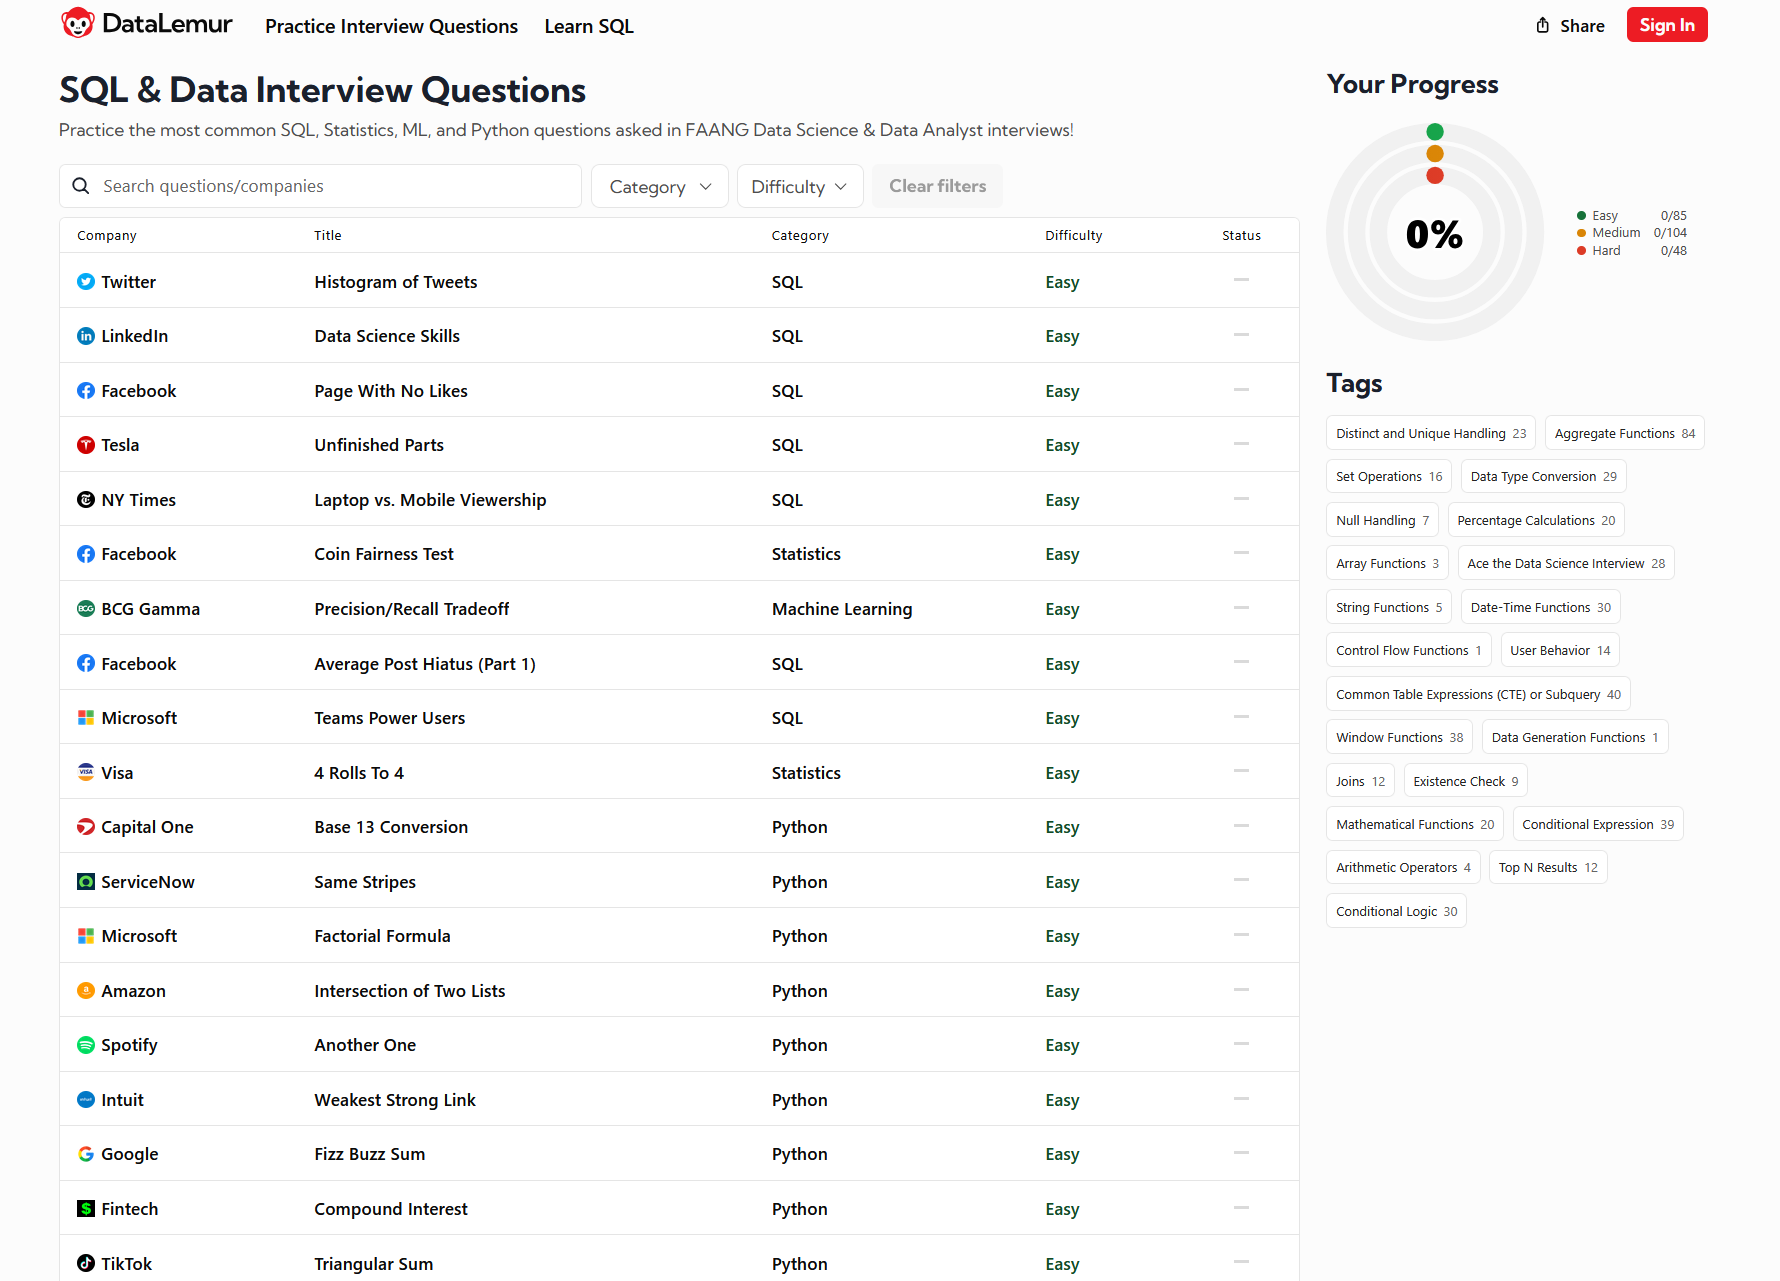Click Microsoft icon in Factorial Formula row
Viewport: 1780px width, 1281px height.
pyautogui.click(x=86, y=936)
